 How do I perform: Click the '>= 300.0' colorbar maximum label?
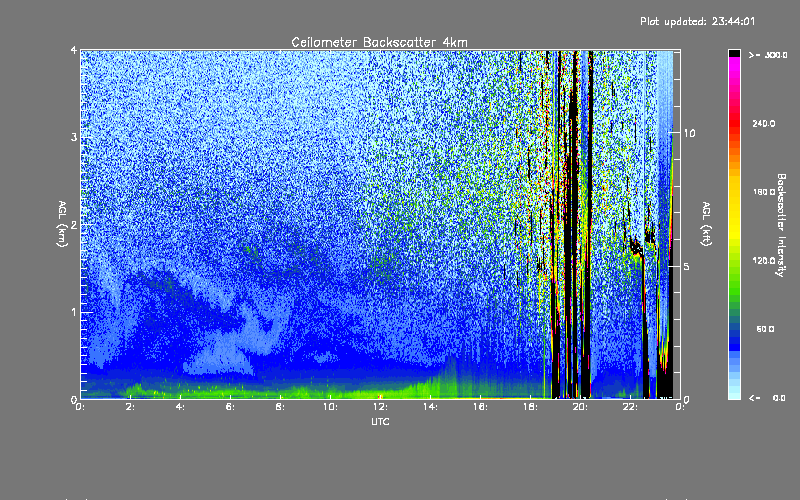(767, 55)
